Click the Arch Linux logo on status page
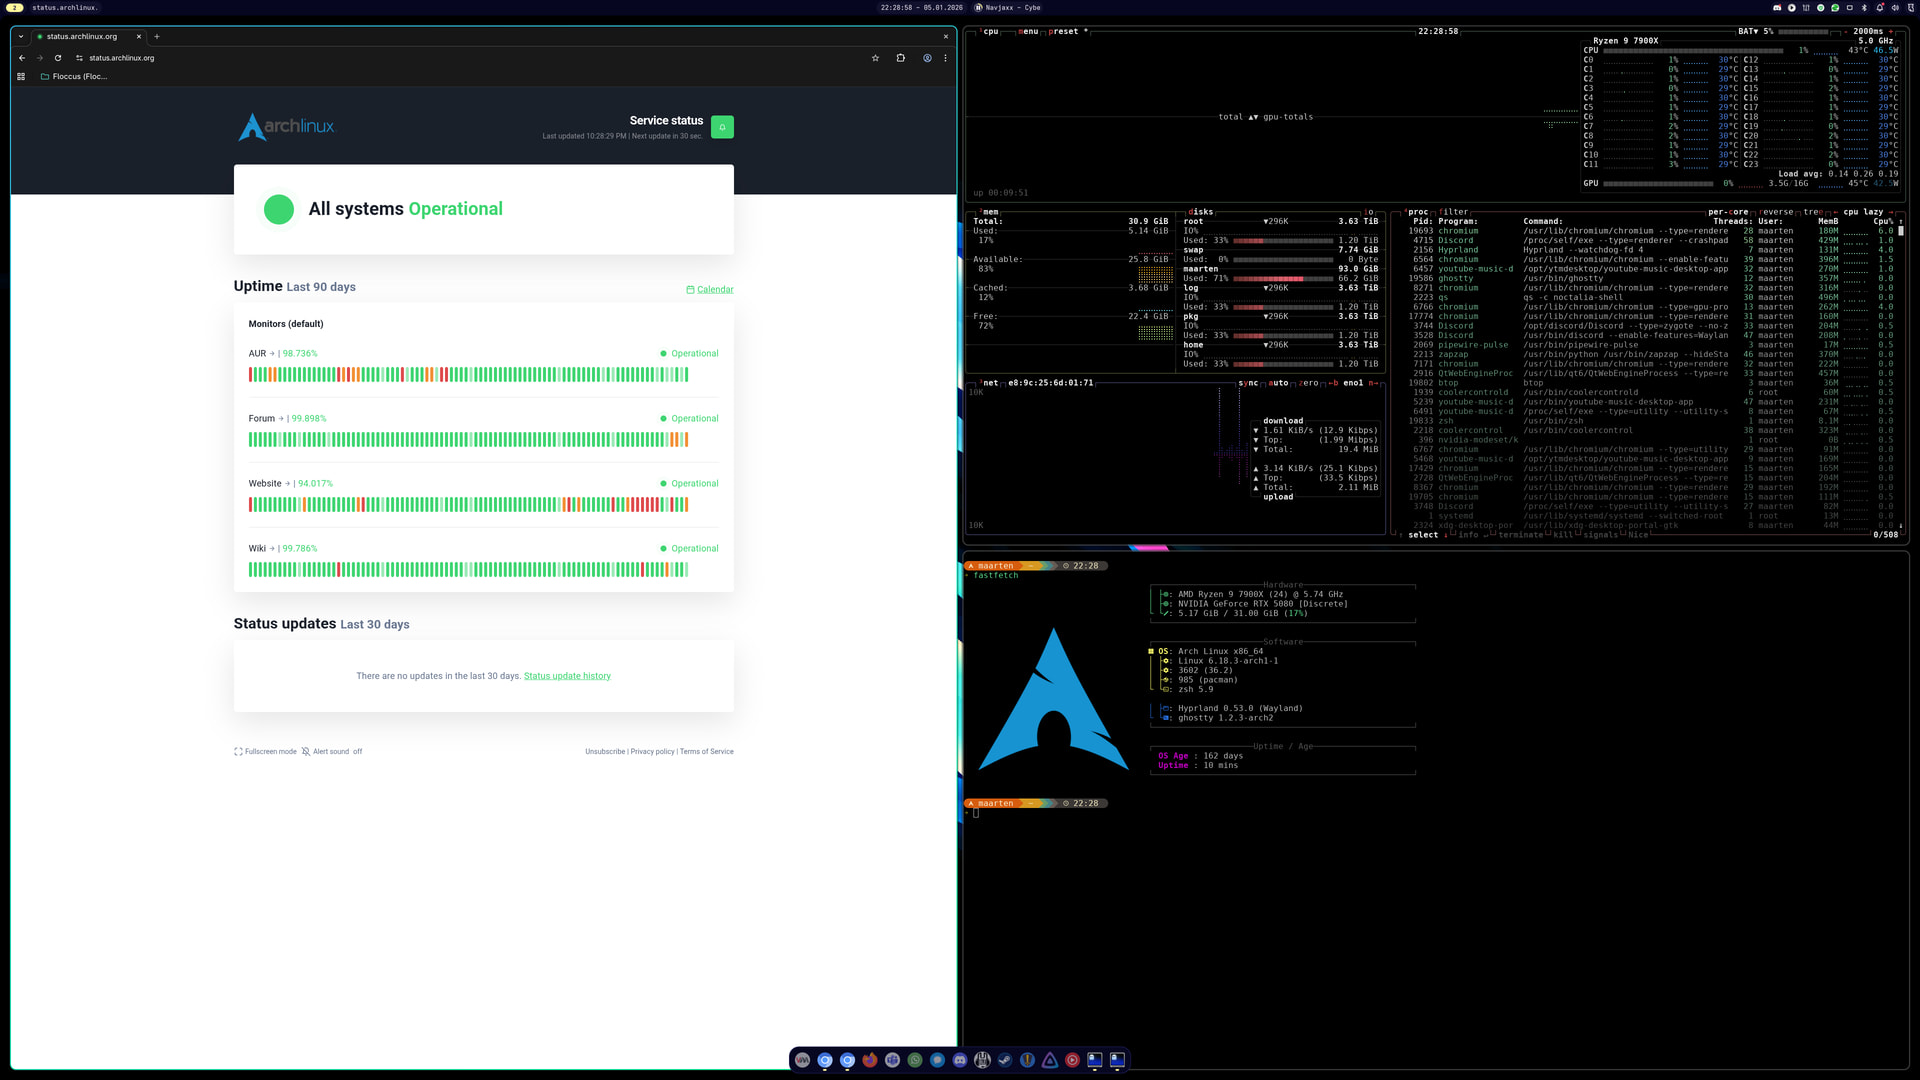 point(287,127)
